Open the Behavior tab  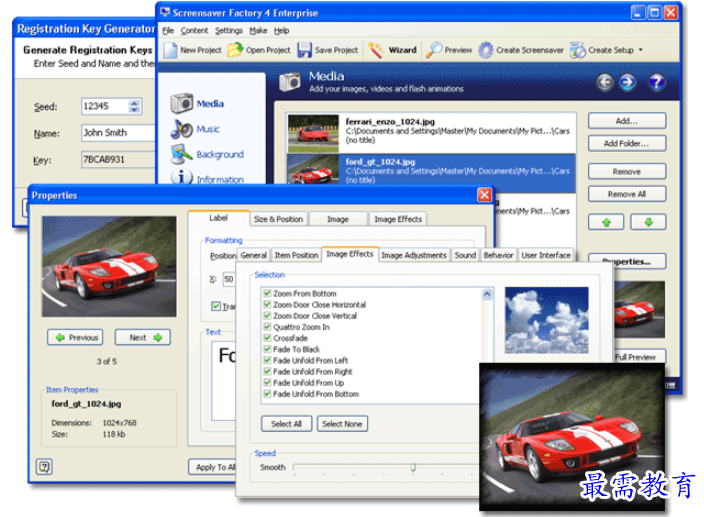(498, 255)
